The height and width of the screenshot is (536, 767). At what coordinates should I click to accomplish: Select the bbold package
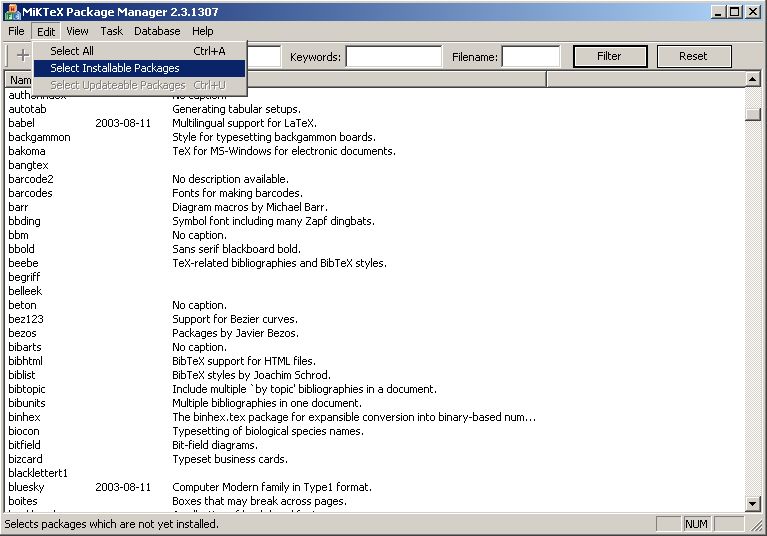[22, 249]
